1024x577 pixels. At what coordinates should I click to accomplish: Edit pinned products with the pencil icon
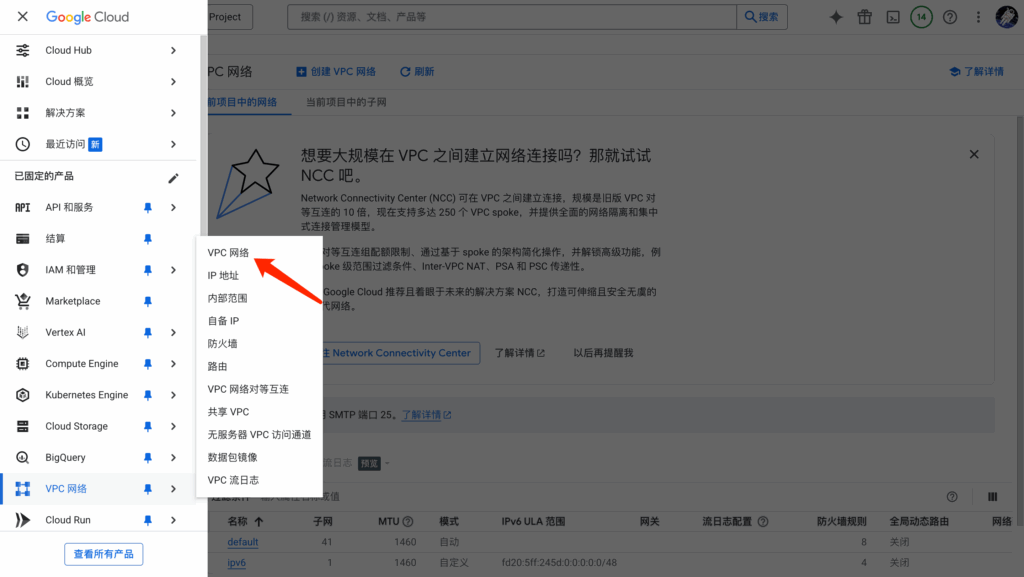pyautogui.click(x=173, y=178)
